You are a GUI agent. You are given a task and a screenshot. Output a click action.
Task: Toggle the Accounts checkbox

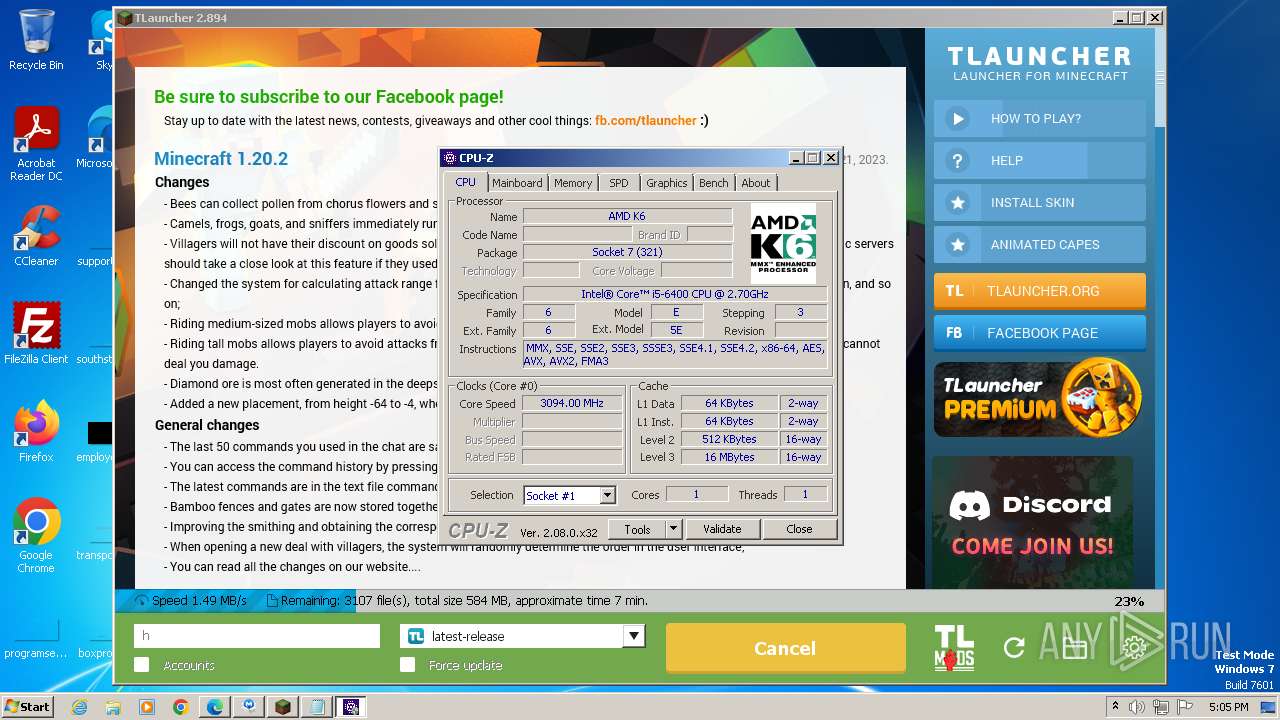tap(142, 664)
